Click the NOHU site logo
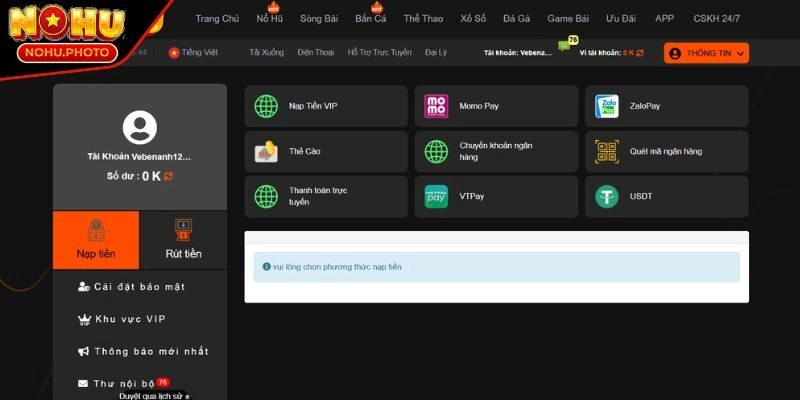The width and height of the screenshot is (800, 400). [67, 31]
